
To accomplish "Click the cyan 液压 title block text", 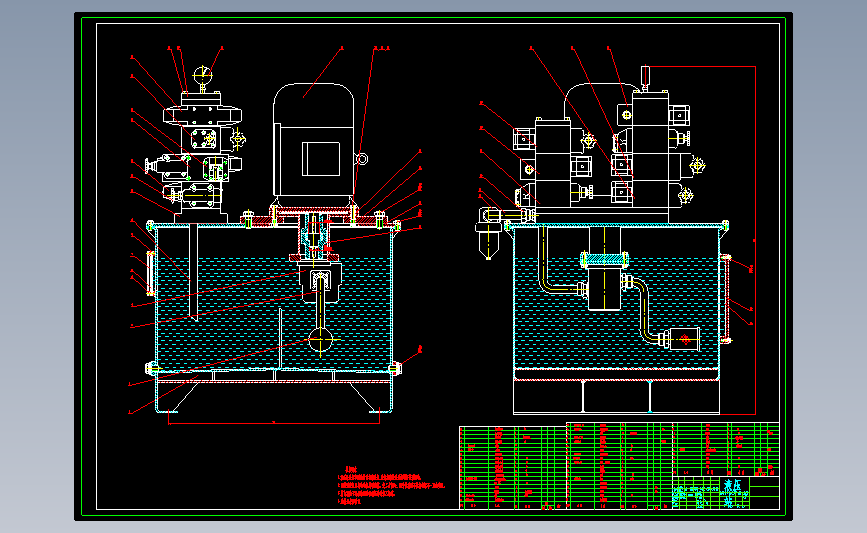I will [x=735, y=485].
